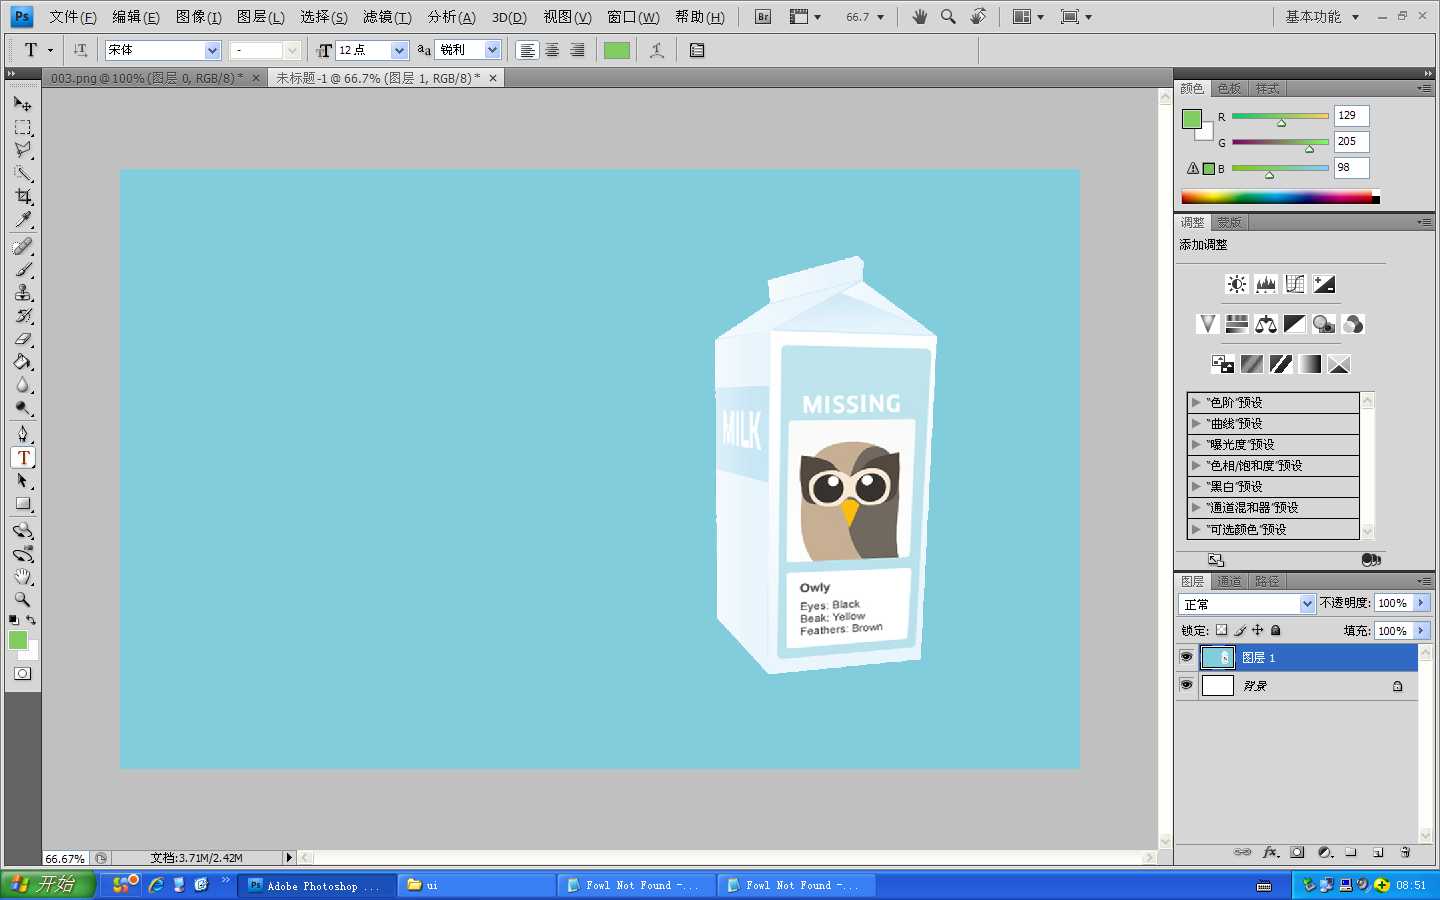This screenshot has width=1440, height=900.
Task: Open the font size dropdown 12点
Action: [400, 50]
